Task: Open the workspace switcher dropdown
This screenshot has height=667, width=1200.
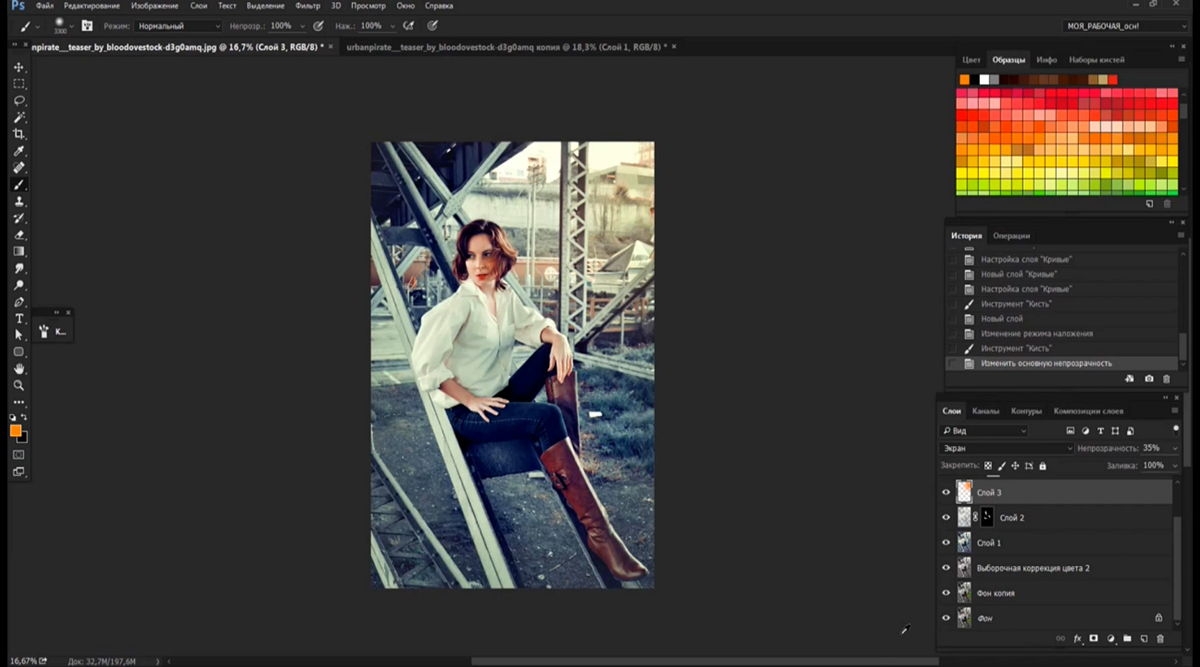Action: click(x=1125, y=25)
